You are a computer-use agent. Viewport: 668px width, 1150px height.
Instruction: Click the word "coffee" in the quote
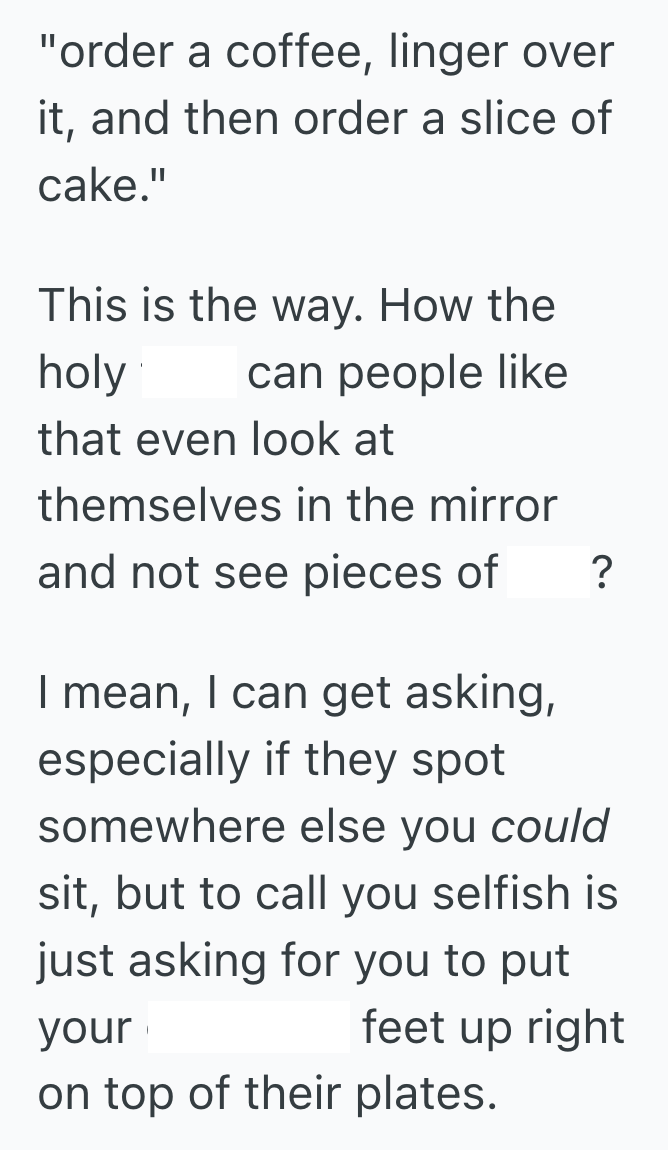[288, 52]
